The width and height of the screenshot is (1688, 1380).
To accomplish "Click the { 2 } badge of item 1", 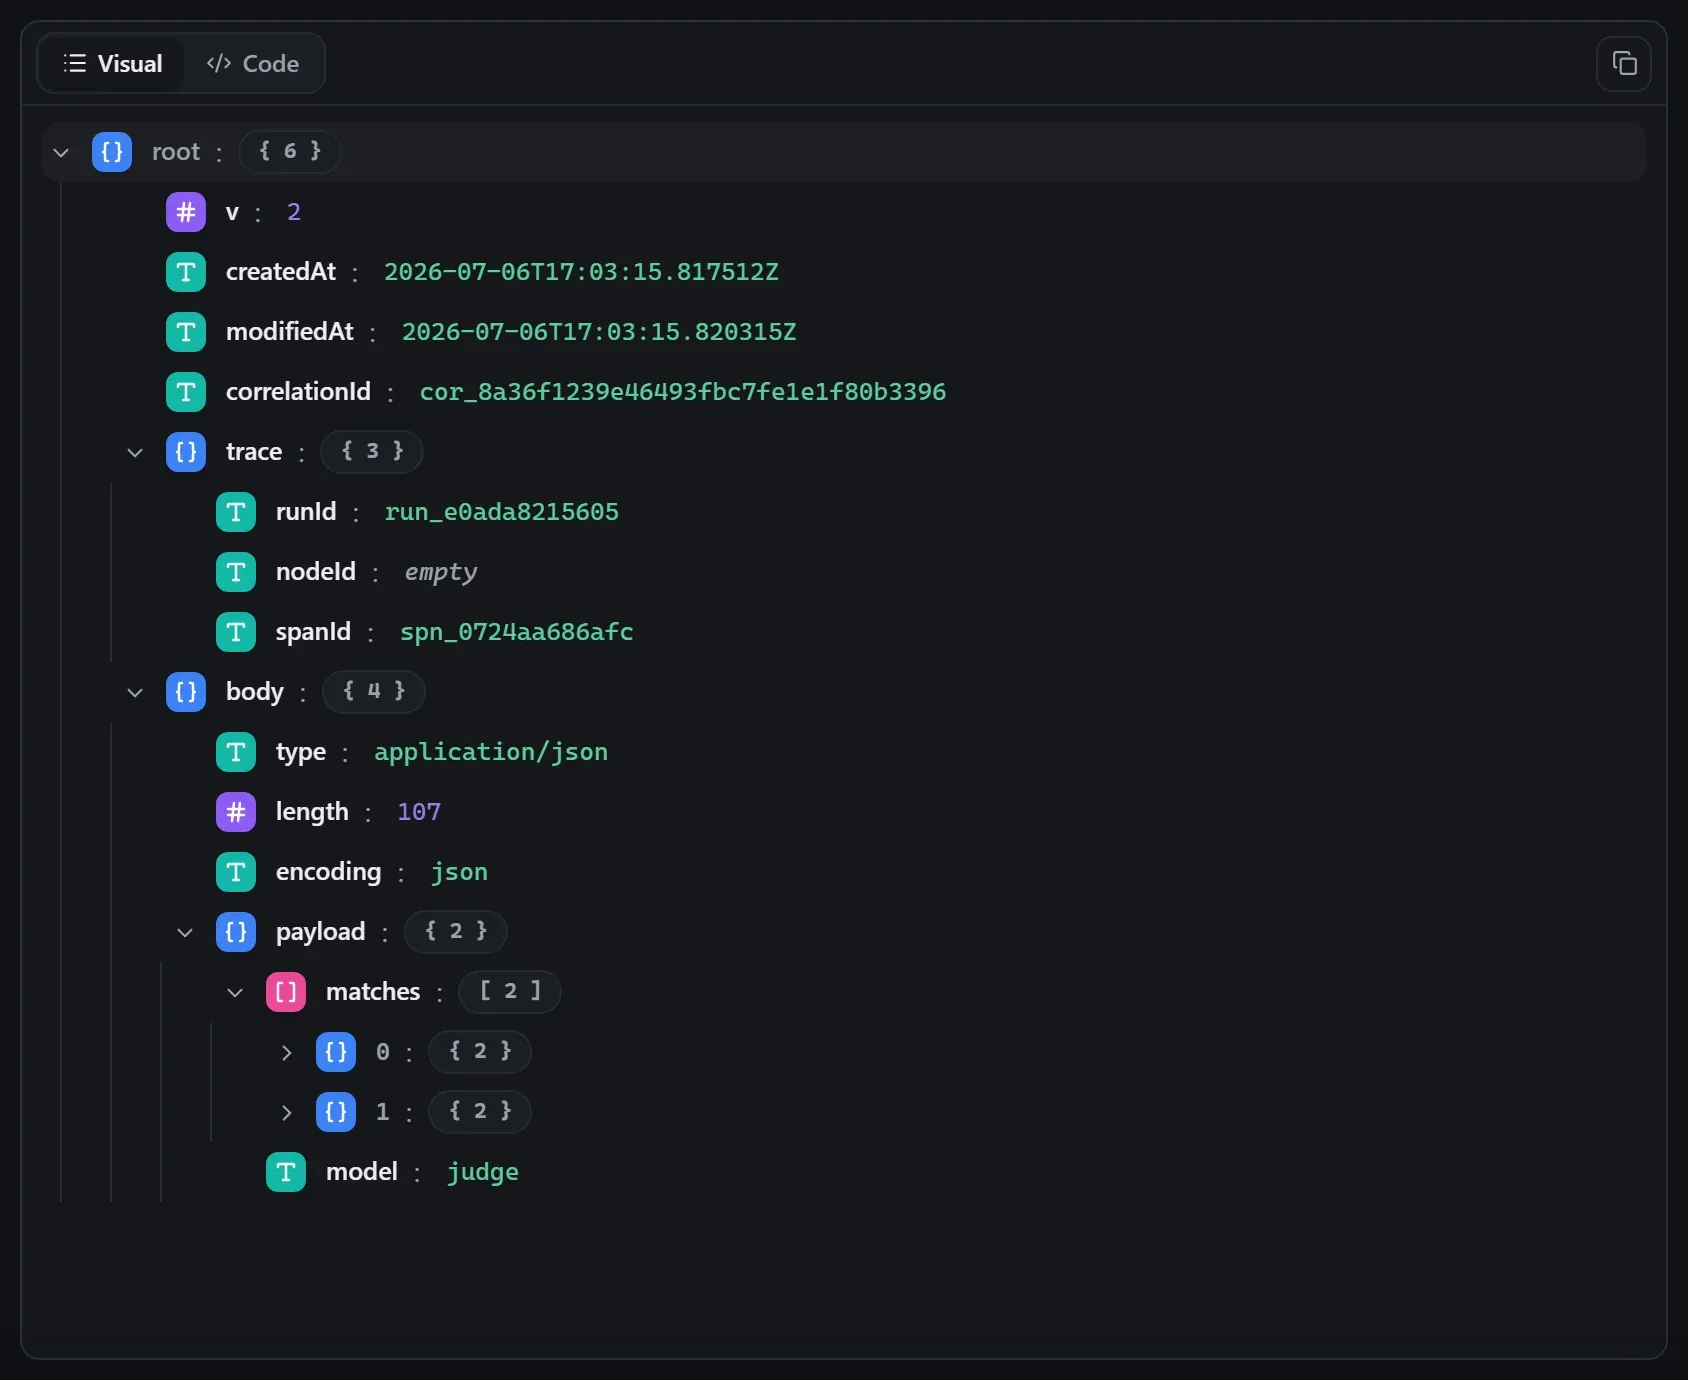I will tap(480, 1111).
